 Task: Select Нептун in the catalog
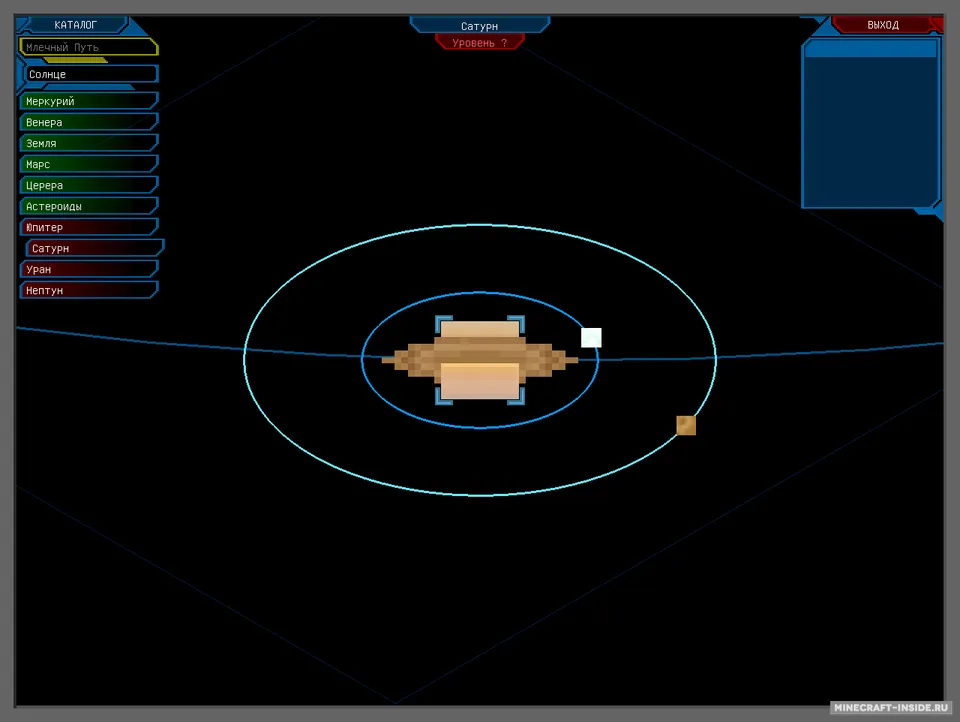pyautogui.click(x=89, y=290)
